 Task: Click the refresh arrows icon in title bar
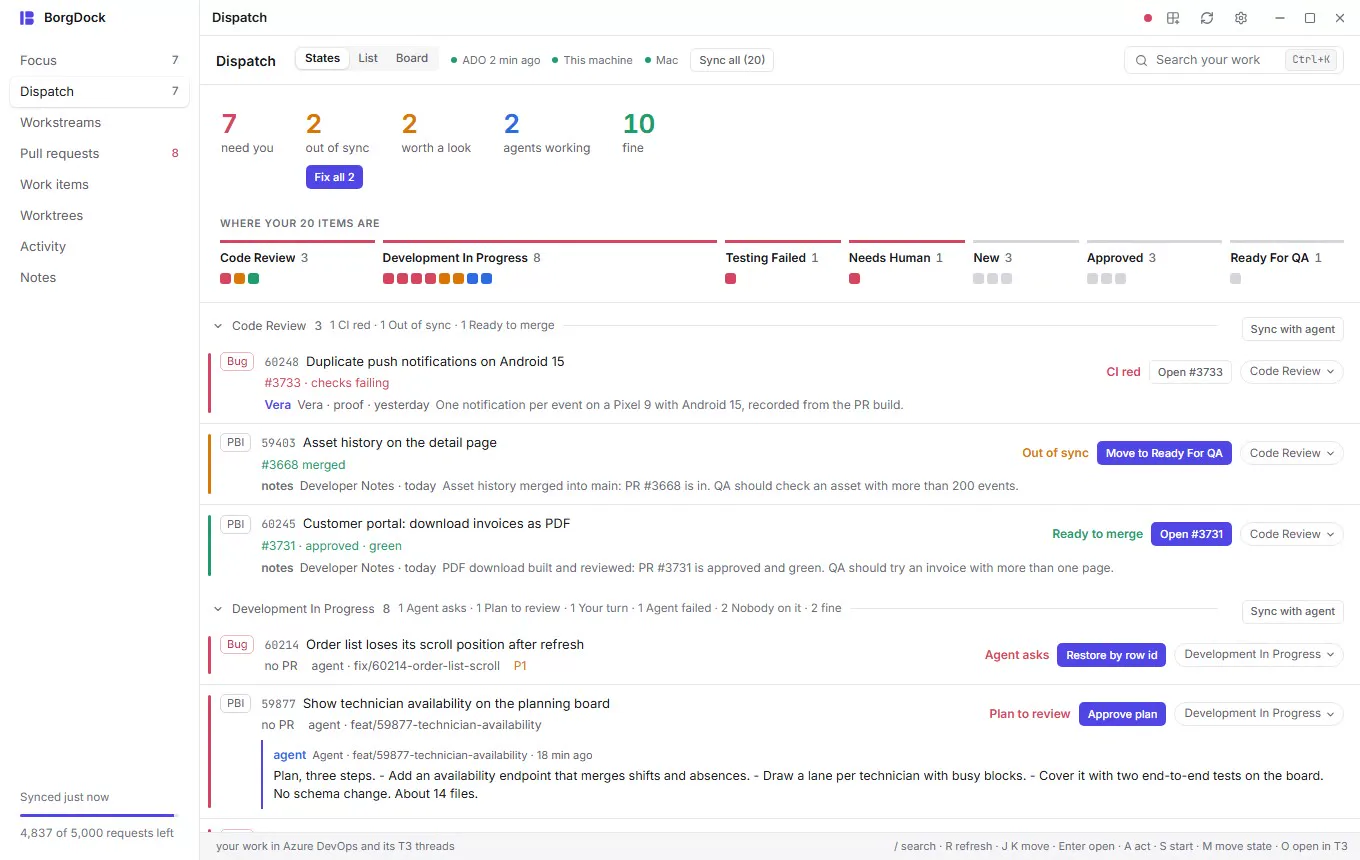(x=1207, y=18)
